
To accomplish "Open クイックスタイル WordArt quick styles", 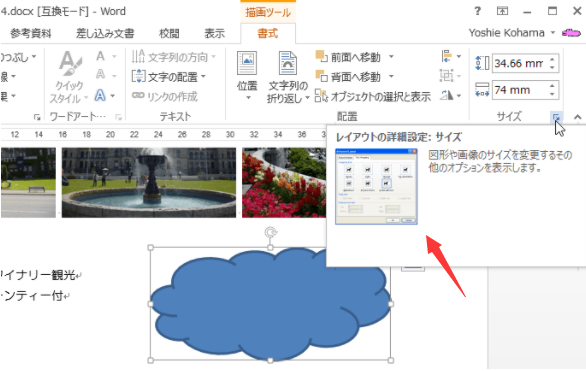I will click(69, 77).
